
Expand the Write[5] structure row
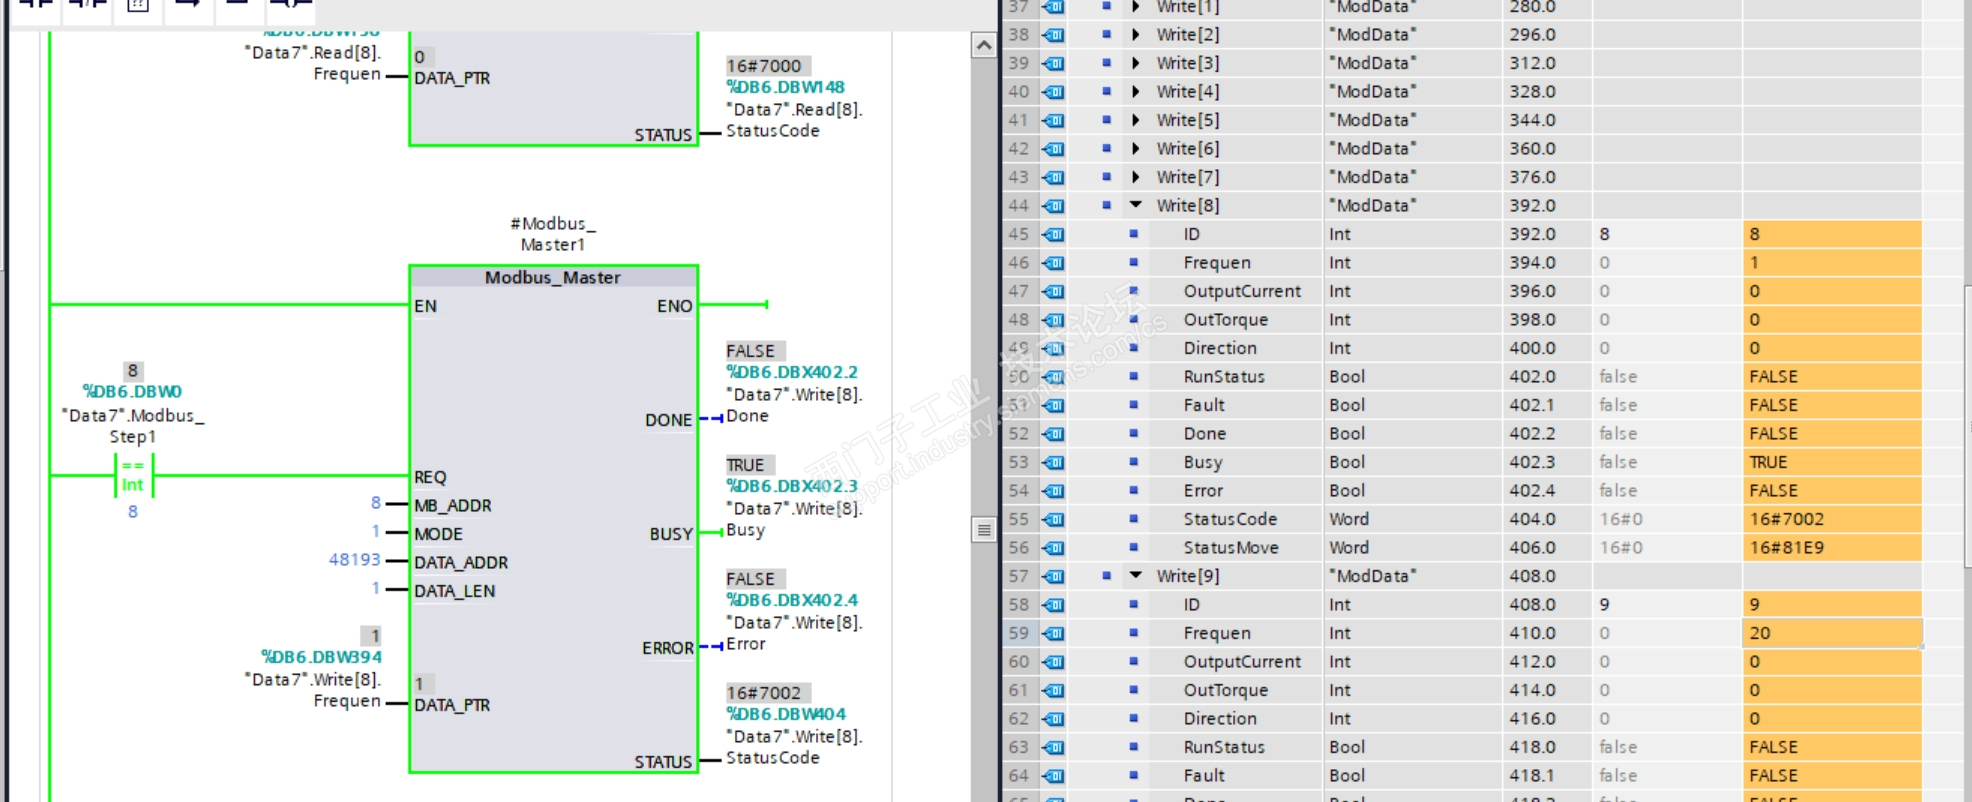[x=1136, y=120]
